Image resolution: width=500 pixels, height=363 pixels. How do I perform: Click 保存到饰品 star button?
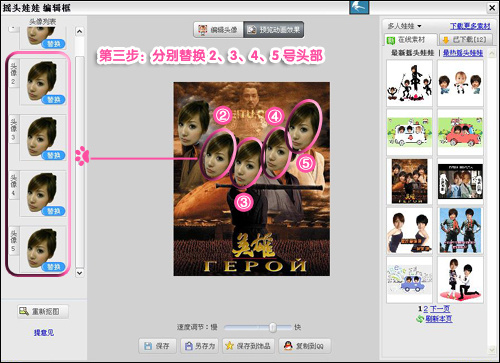(x=248, y=346)
